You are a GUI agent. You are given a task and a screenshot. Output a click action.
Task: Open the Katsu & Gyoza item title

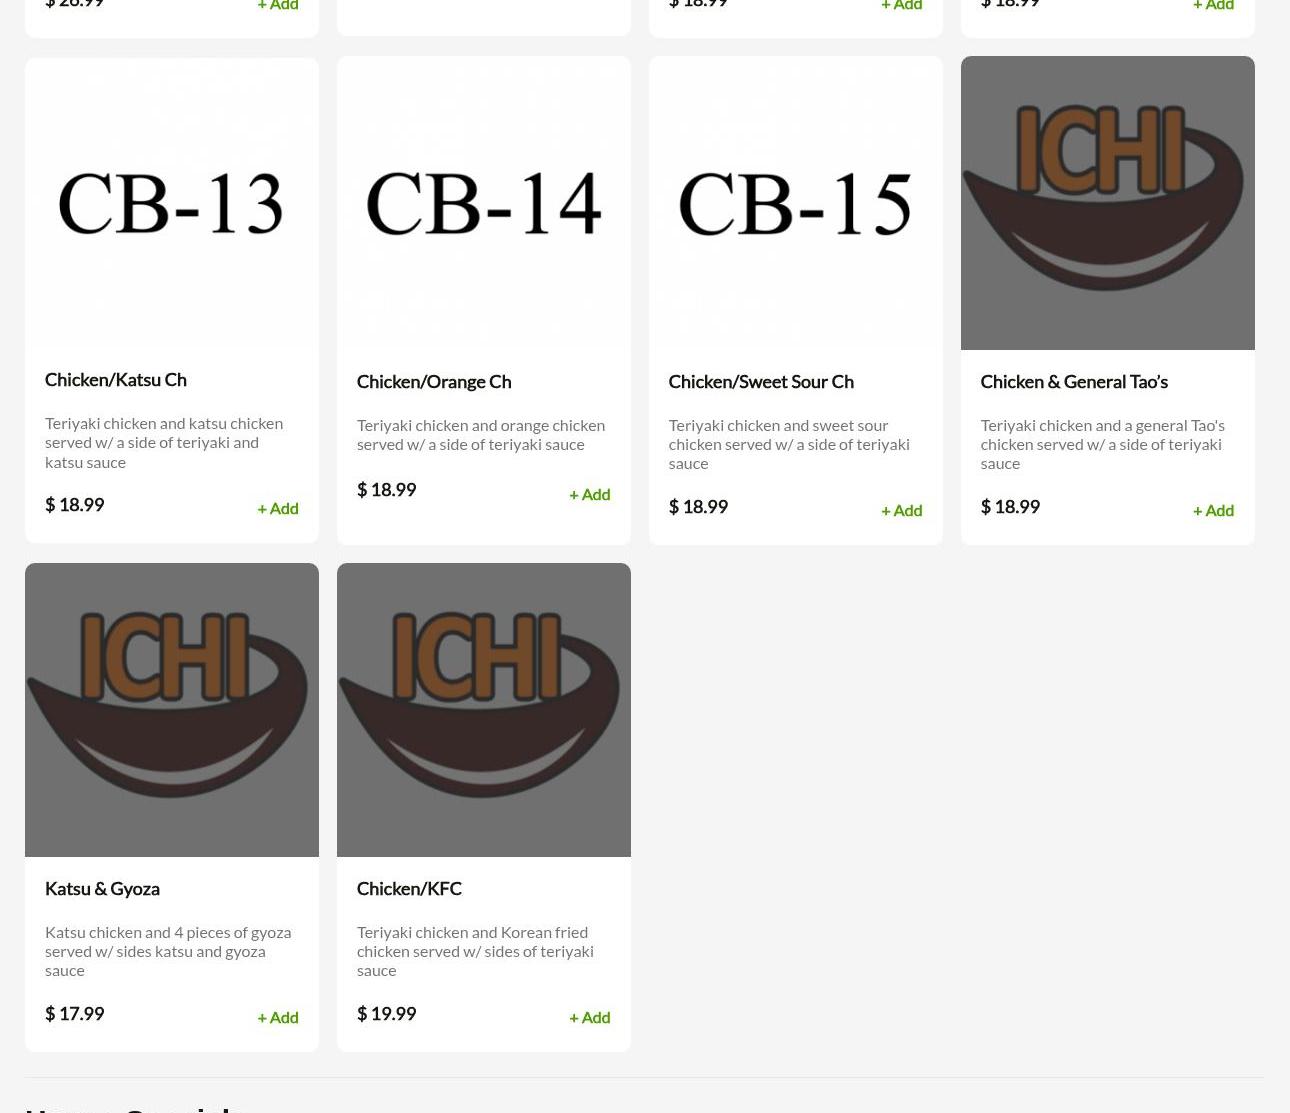point(102,889)
